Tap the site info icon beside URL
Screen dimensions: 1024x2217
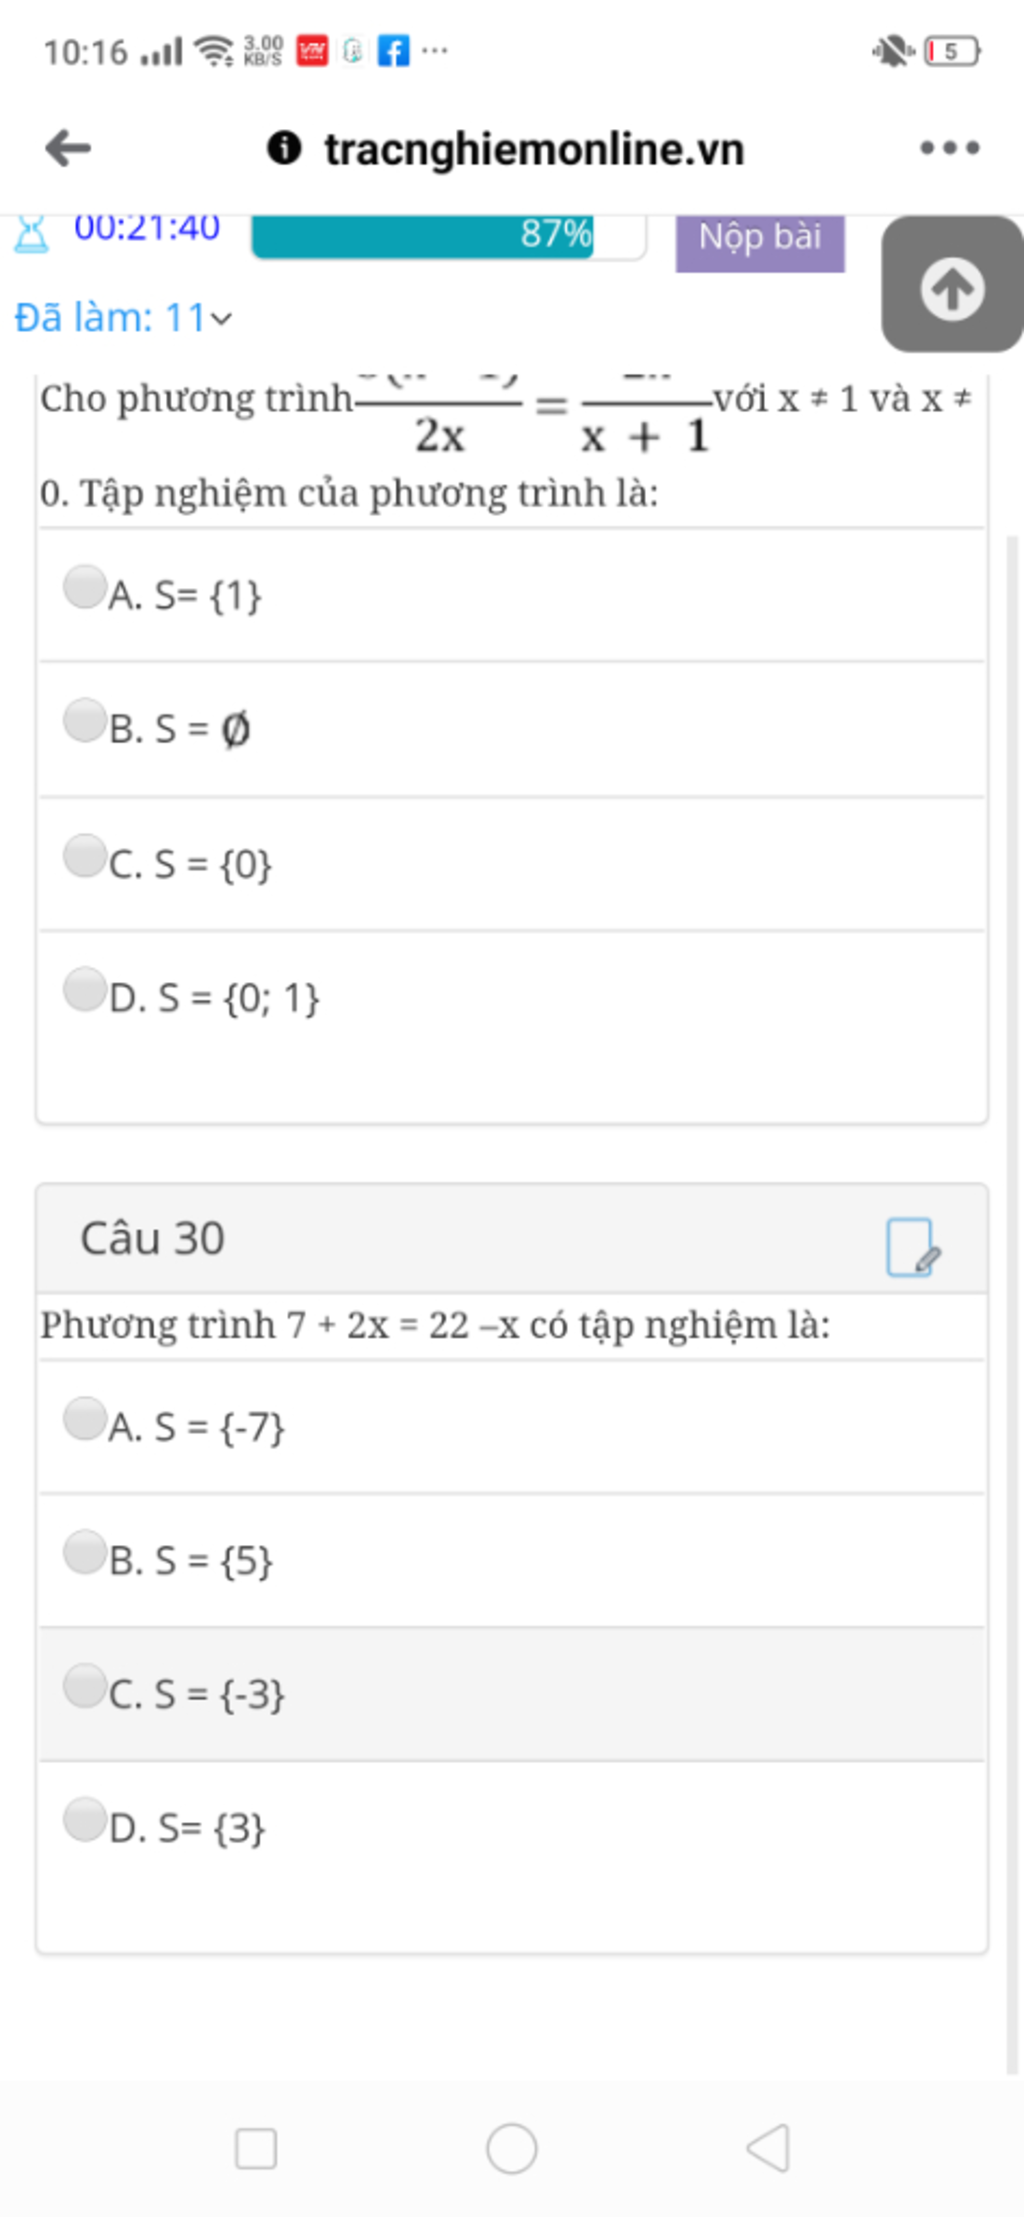pos(284,148)
